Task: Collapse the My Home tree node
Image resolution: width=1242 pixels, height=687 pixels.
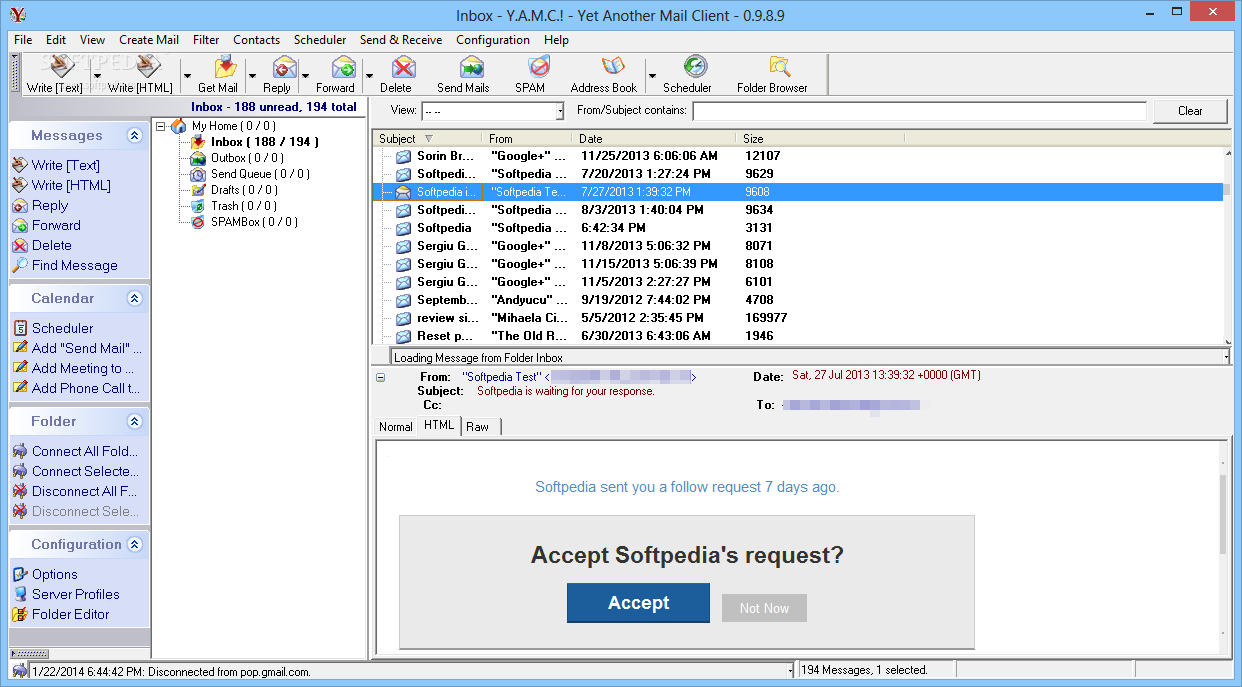Action: point(160,126)
